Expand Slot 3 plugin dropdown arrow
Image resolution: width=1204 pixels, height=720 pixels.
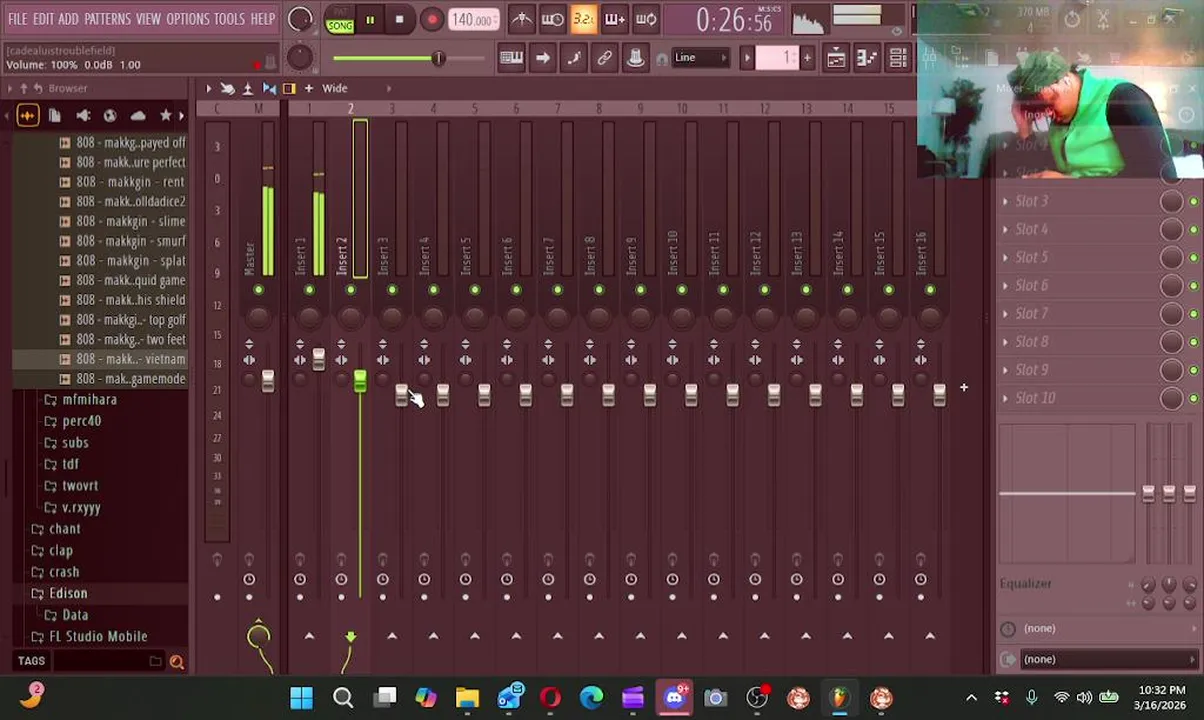pos(1006,202)
